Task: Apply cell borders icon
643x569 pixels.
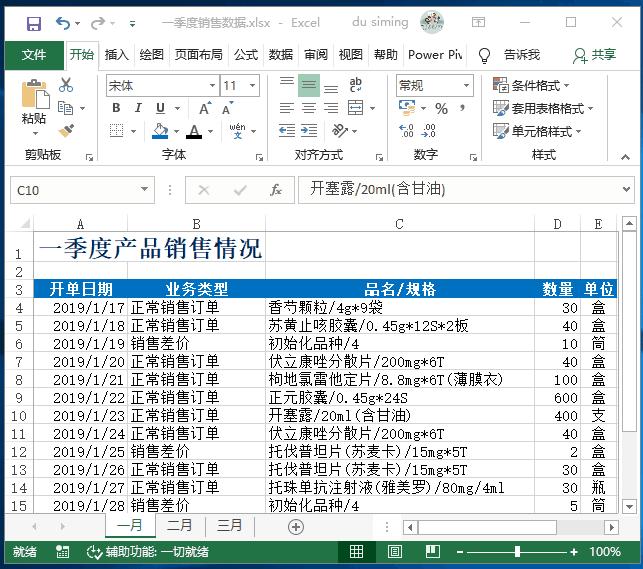Action: pos(116,131)
